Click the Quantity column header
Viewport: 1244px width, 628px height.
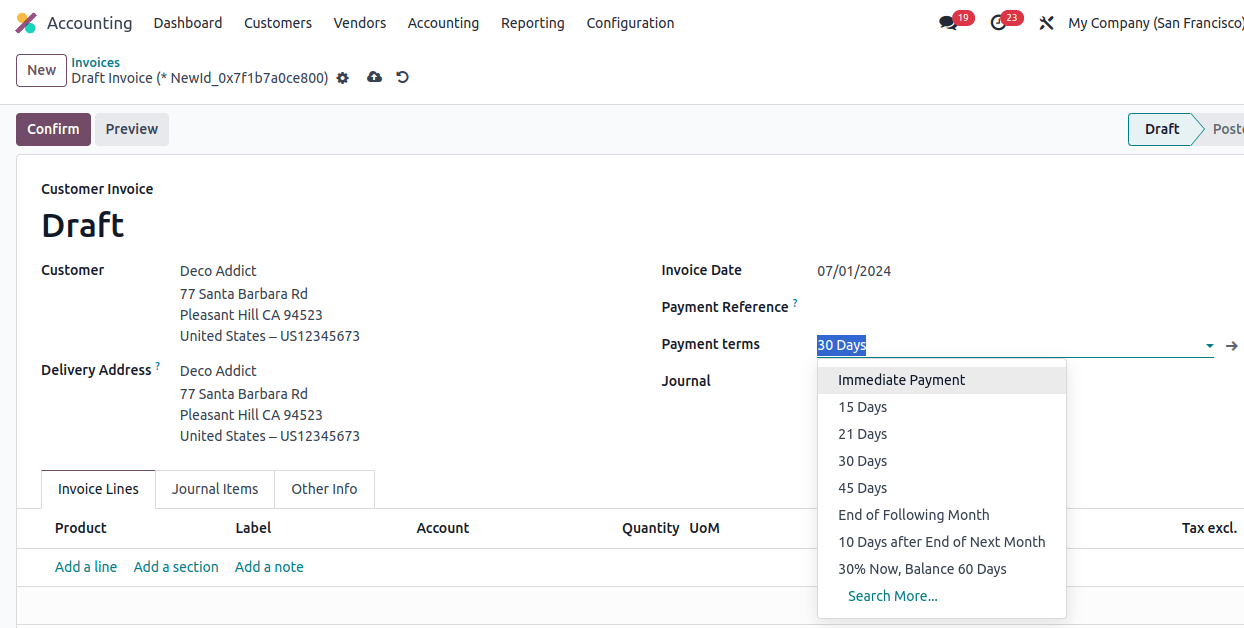pyautogui.click(x=651, y=528)
